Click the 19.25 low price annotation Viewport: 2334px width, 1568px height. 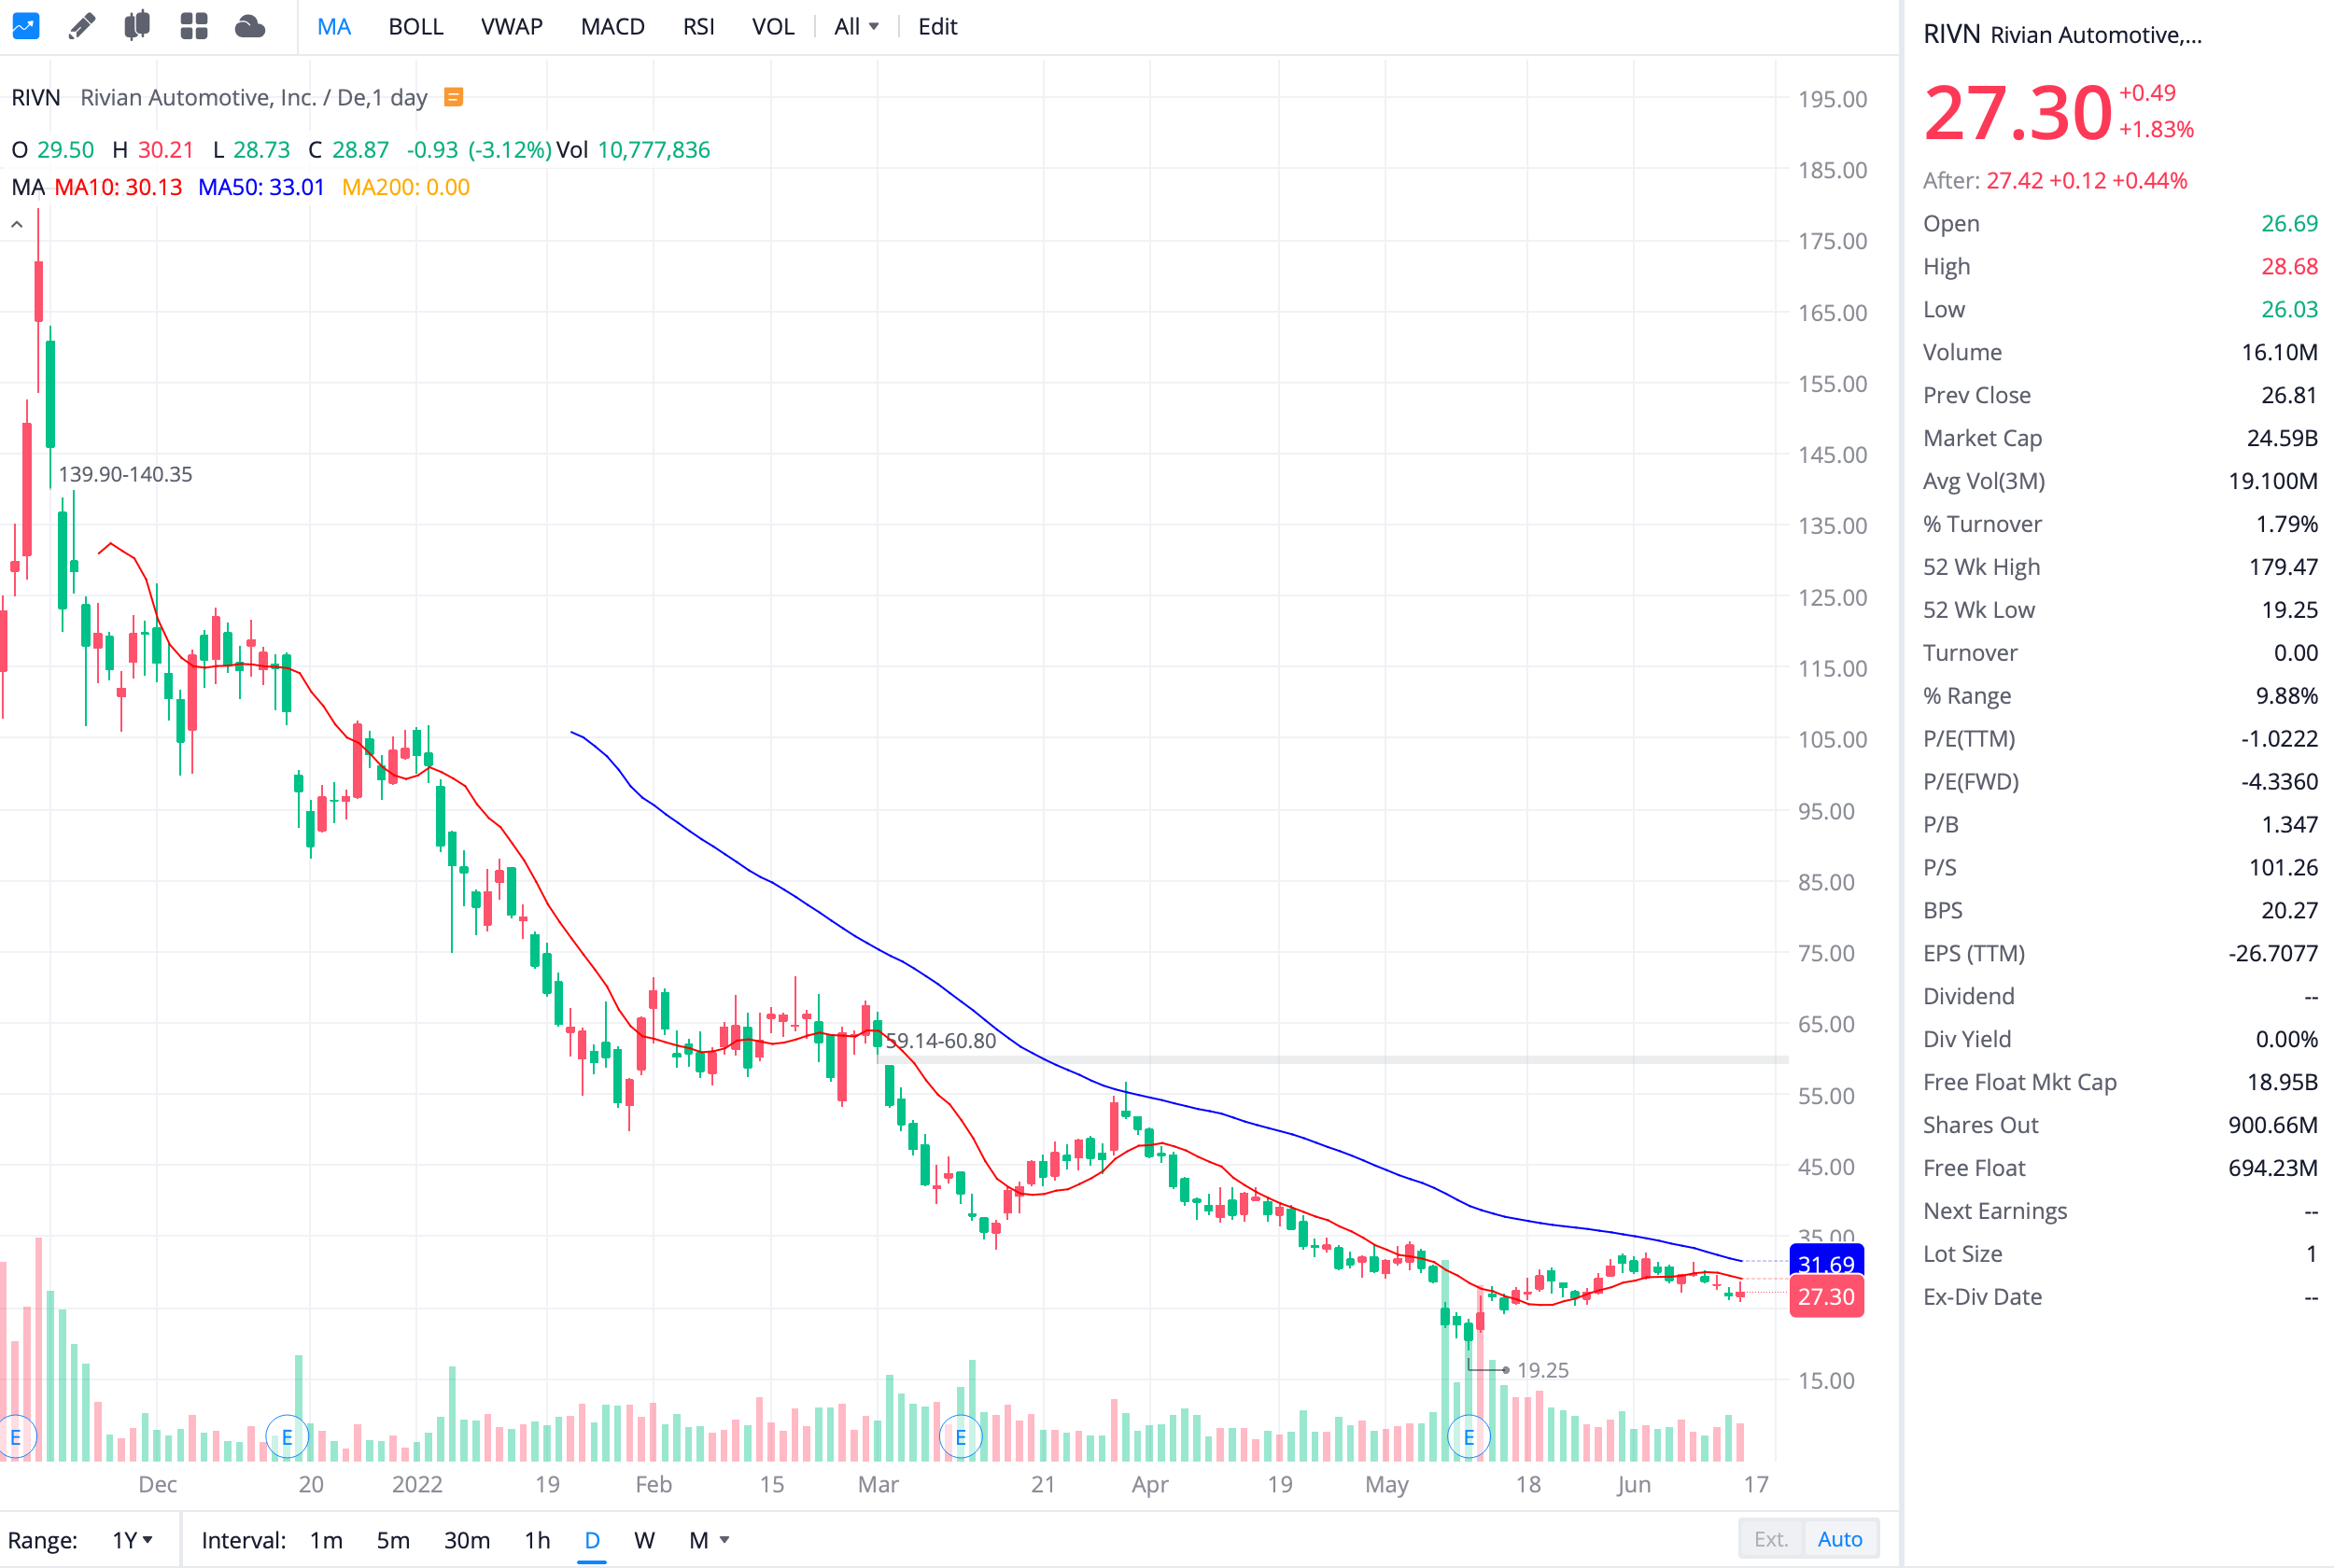click(x=1543, y=1370)
